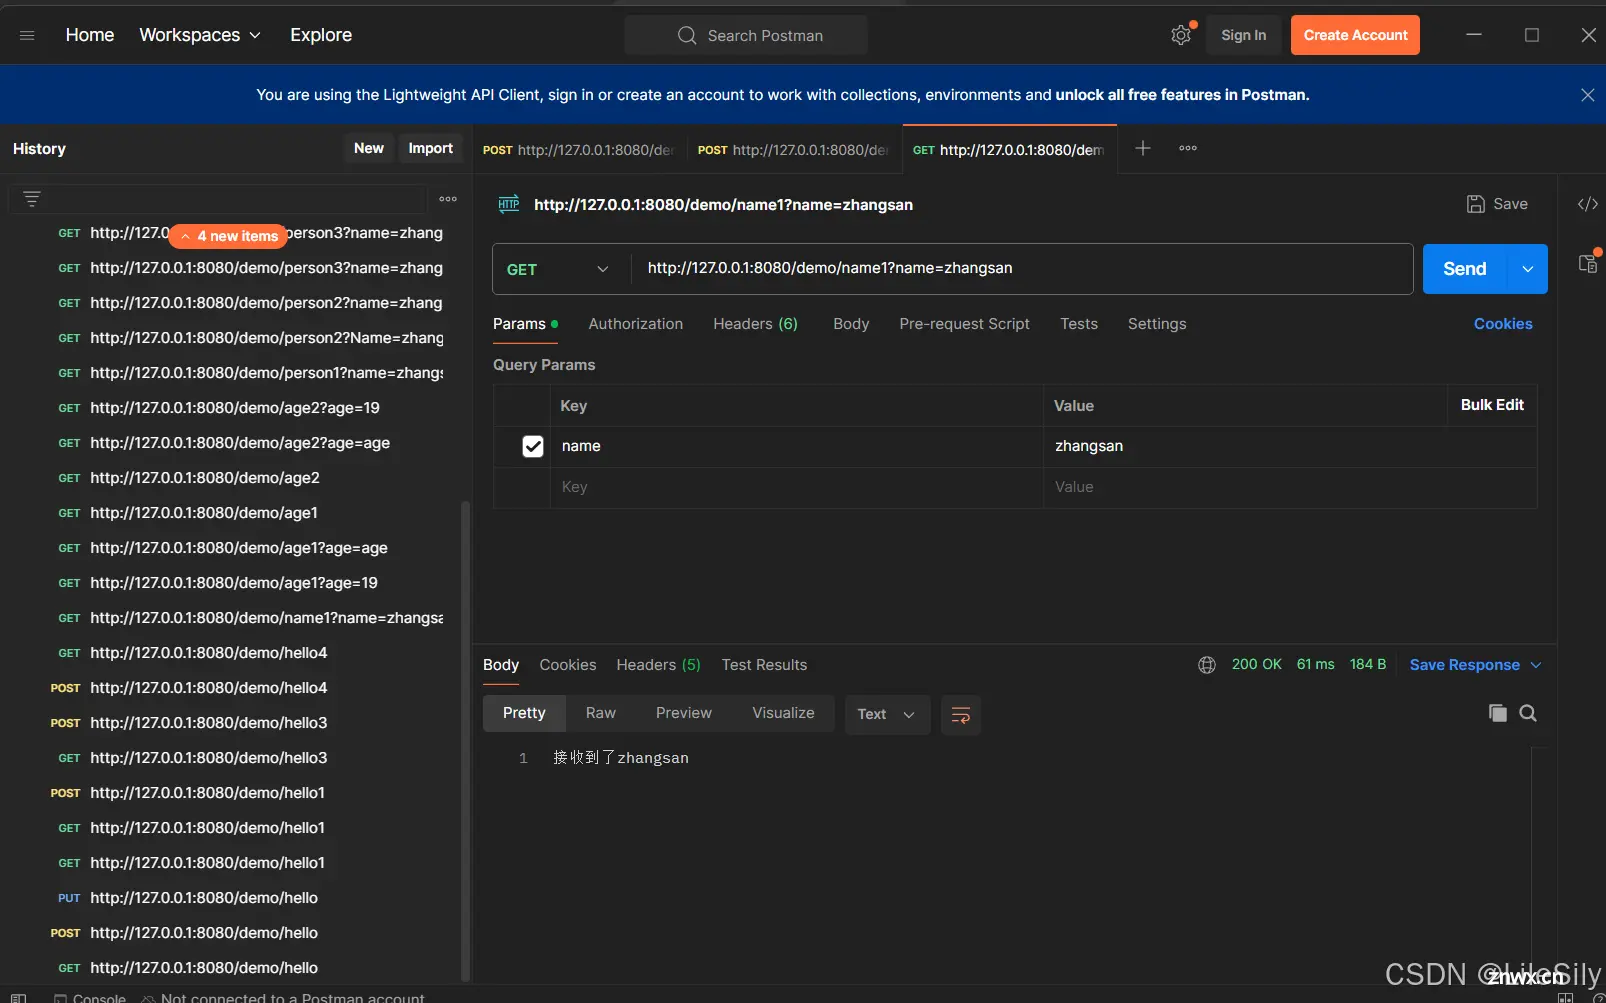Open the Explore menu
Image resolution: width=1606 pixels, height=1003 pixels.
321,35
